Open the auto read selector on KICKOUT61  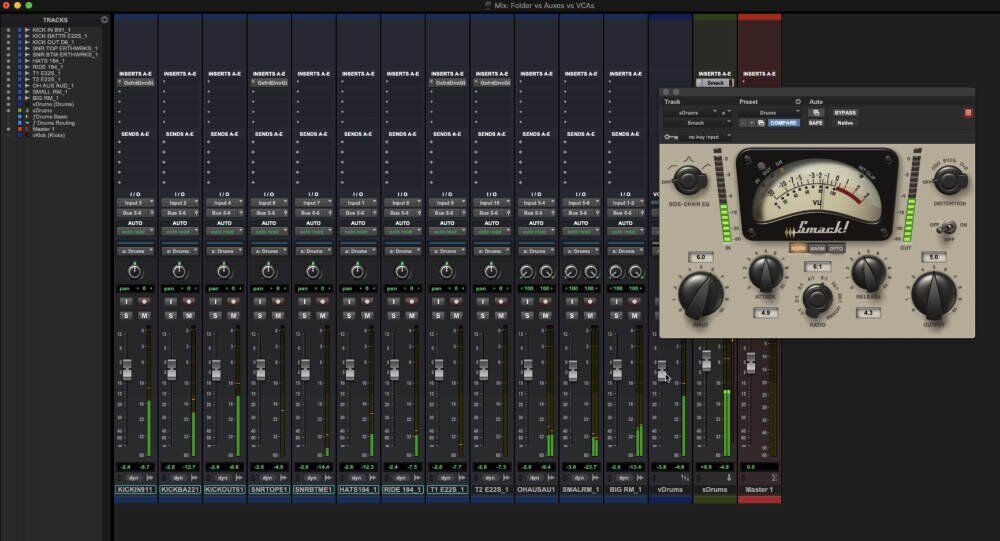pyautogui.click(x=224, y=232)
